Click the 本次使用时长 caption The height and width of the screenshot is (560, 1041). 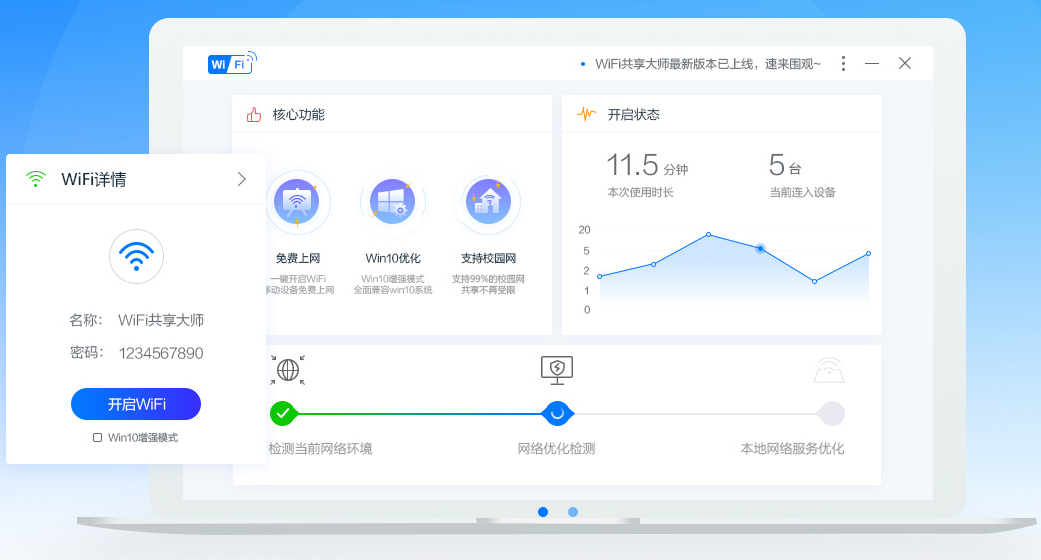(x=640, y=193)
